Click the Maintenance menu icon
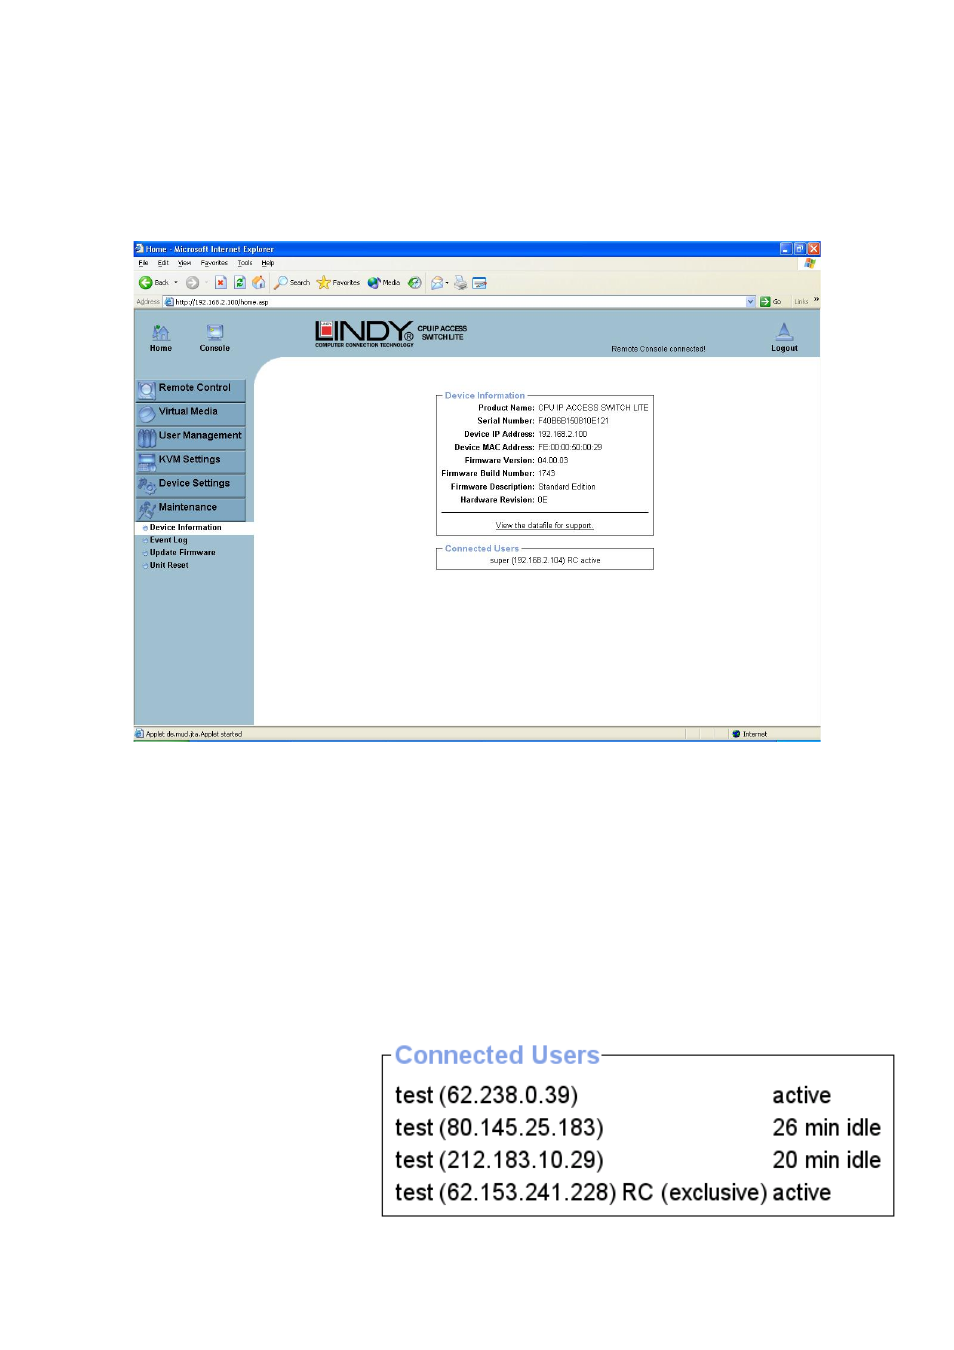The height and width of the screenshot is (1350, 954). pyautogui.click(x=146, y=509)
